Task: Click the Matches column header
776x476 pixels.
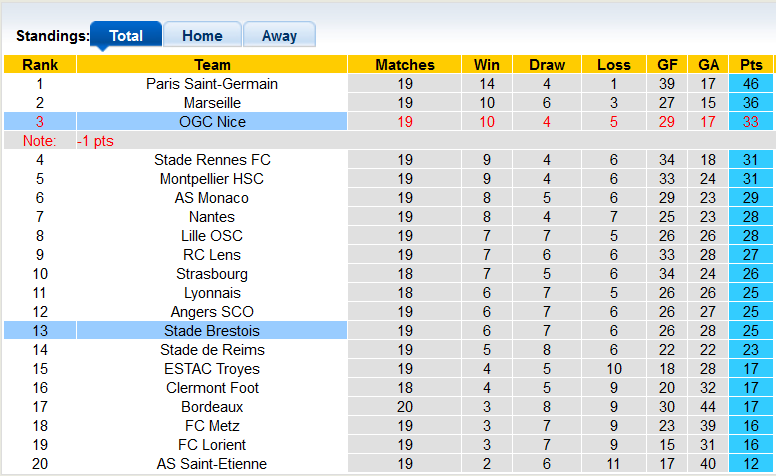Action: tap(405, 65)
